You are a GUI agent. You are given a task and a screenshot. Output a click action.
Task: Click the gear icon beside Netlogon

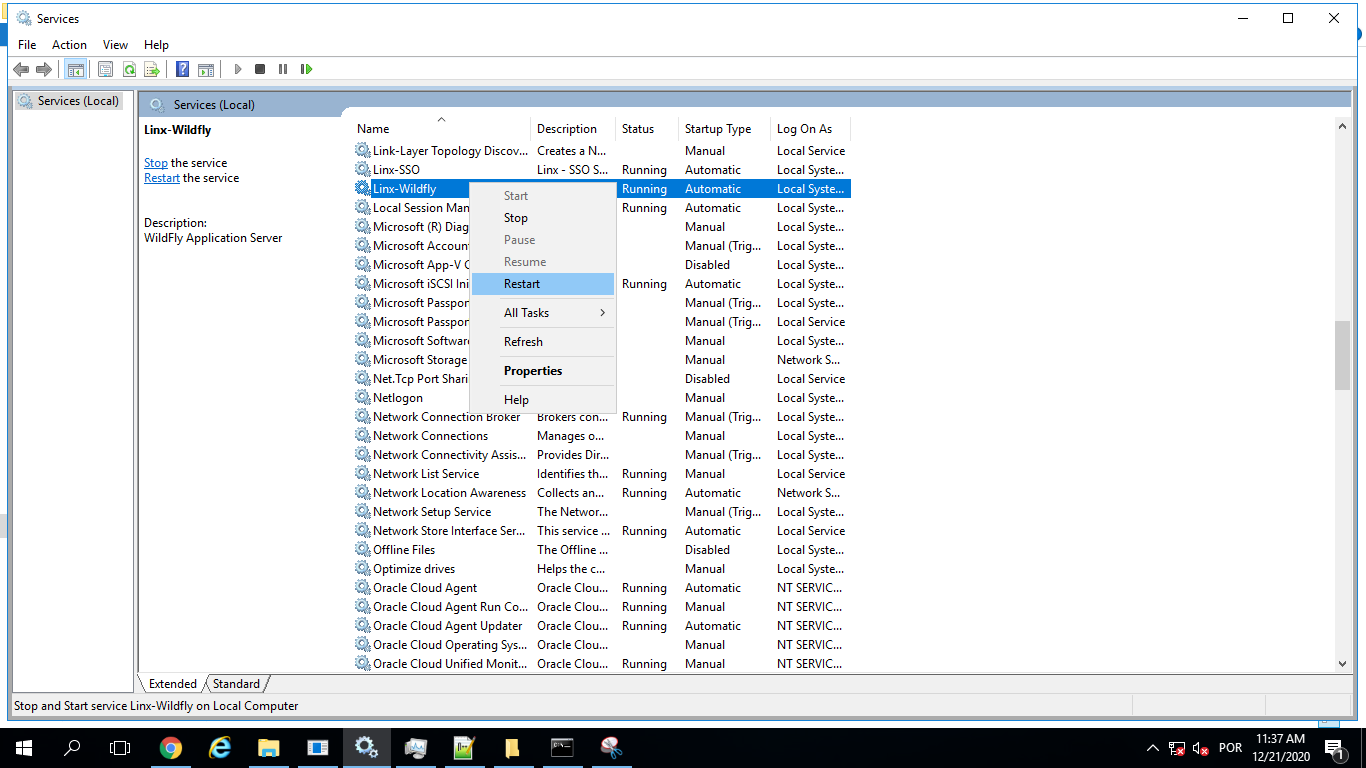click(362, 398)
